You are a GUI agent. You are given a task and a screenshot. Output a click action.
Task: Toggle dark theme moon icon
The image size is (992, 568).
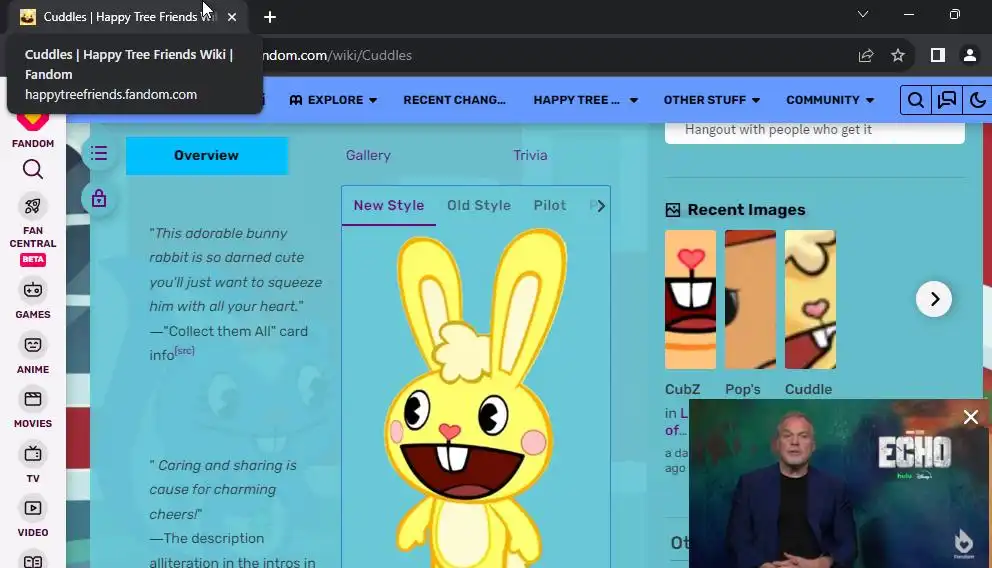[977, 100]
